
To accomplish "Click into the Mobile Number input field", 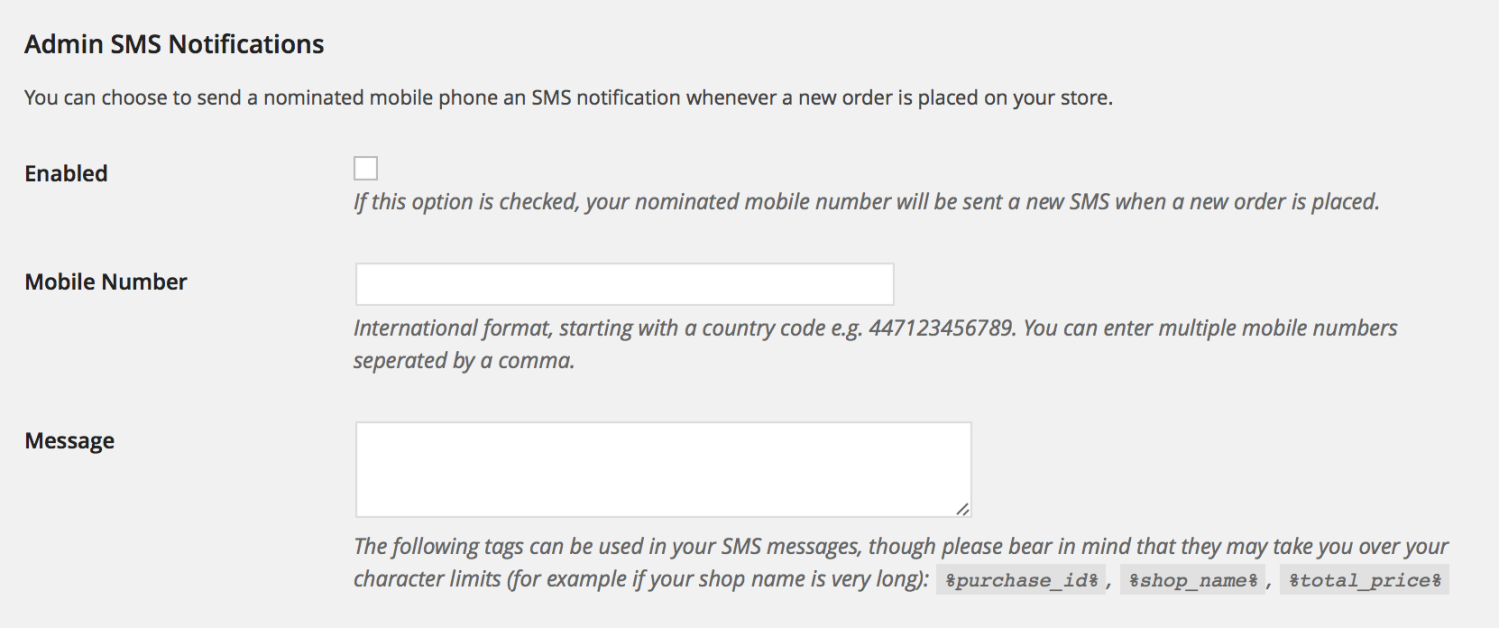I will click(x=624, y=284).
